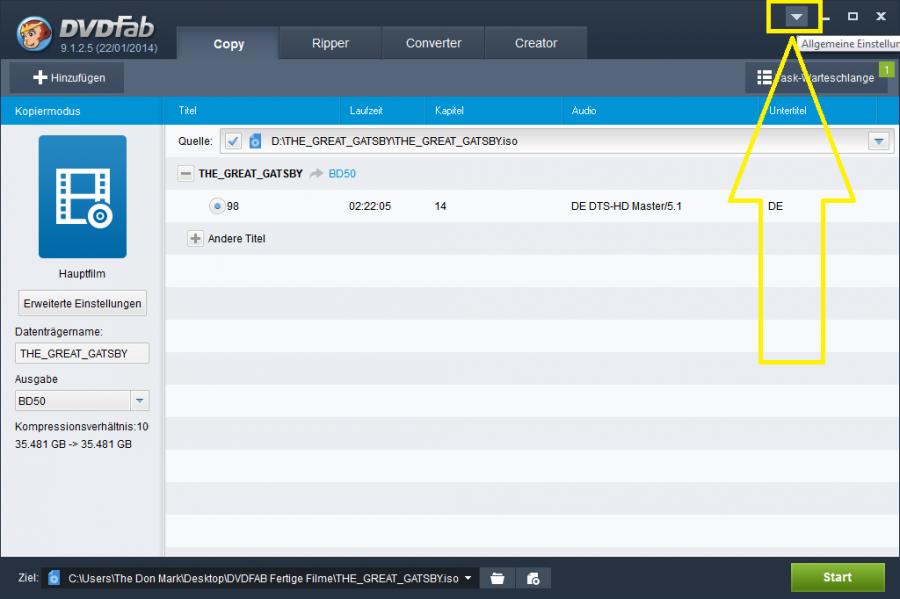Click the DVDFab monkey logo
The width and height of the screenshot is (900, 599).
[36, 32]
